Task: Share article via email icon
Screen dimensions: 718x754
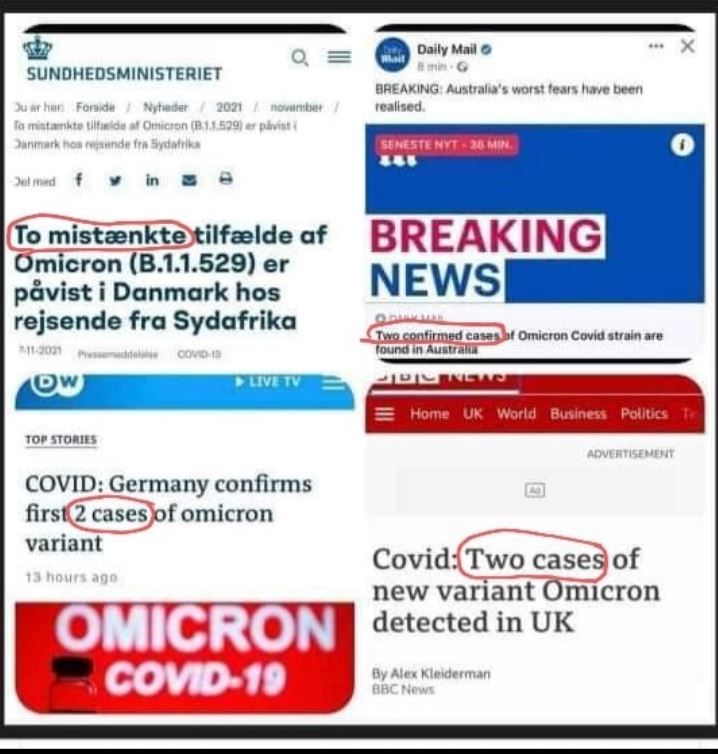Action: 189,180
